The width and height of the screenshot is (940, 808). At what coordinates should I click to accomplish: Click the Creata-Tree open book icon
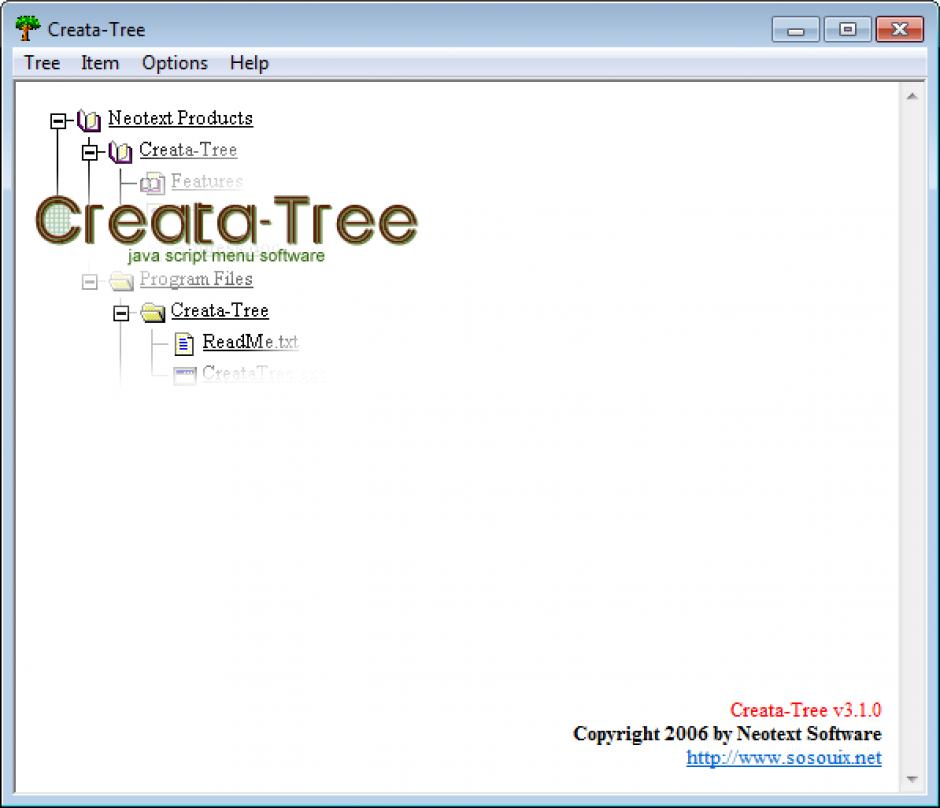(x=120, y=152)
